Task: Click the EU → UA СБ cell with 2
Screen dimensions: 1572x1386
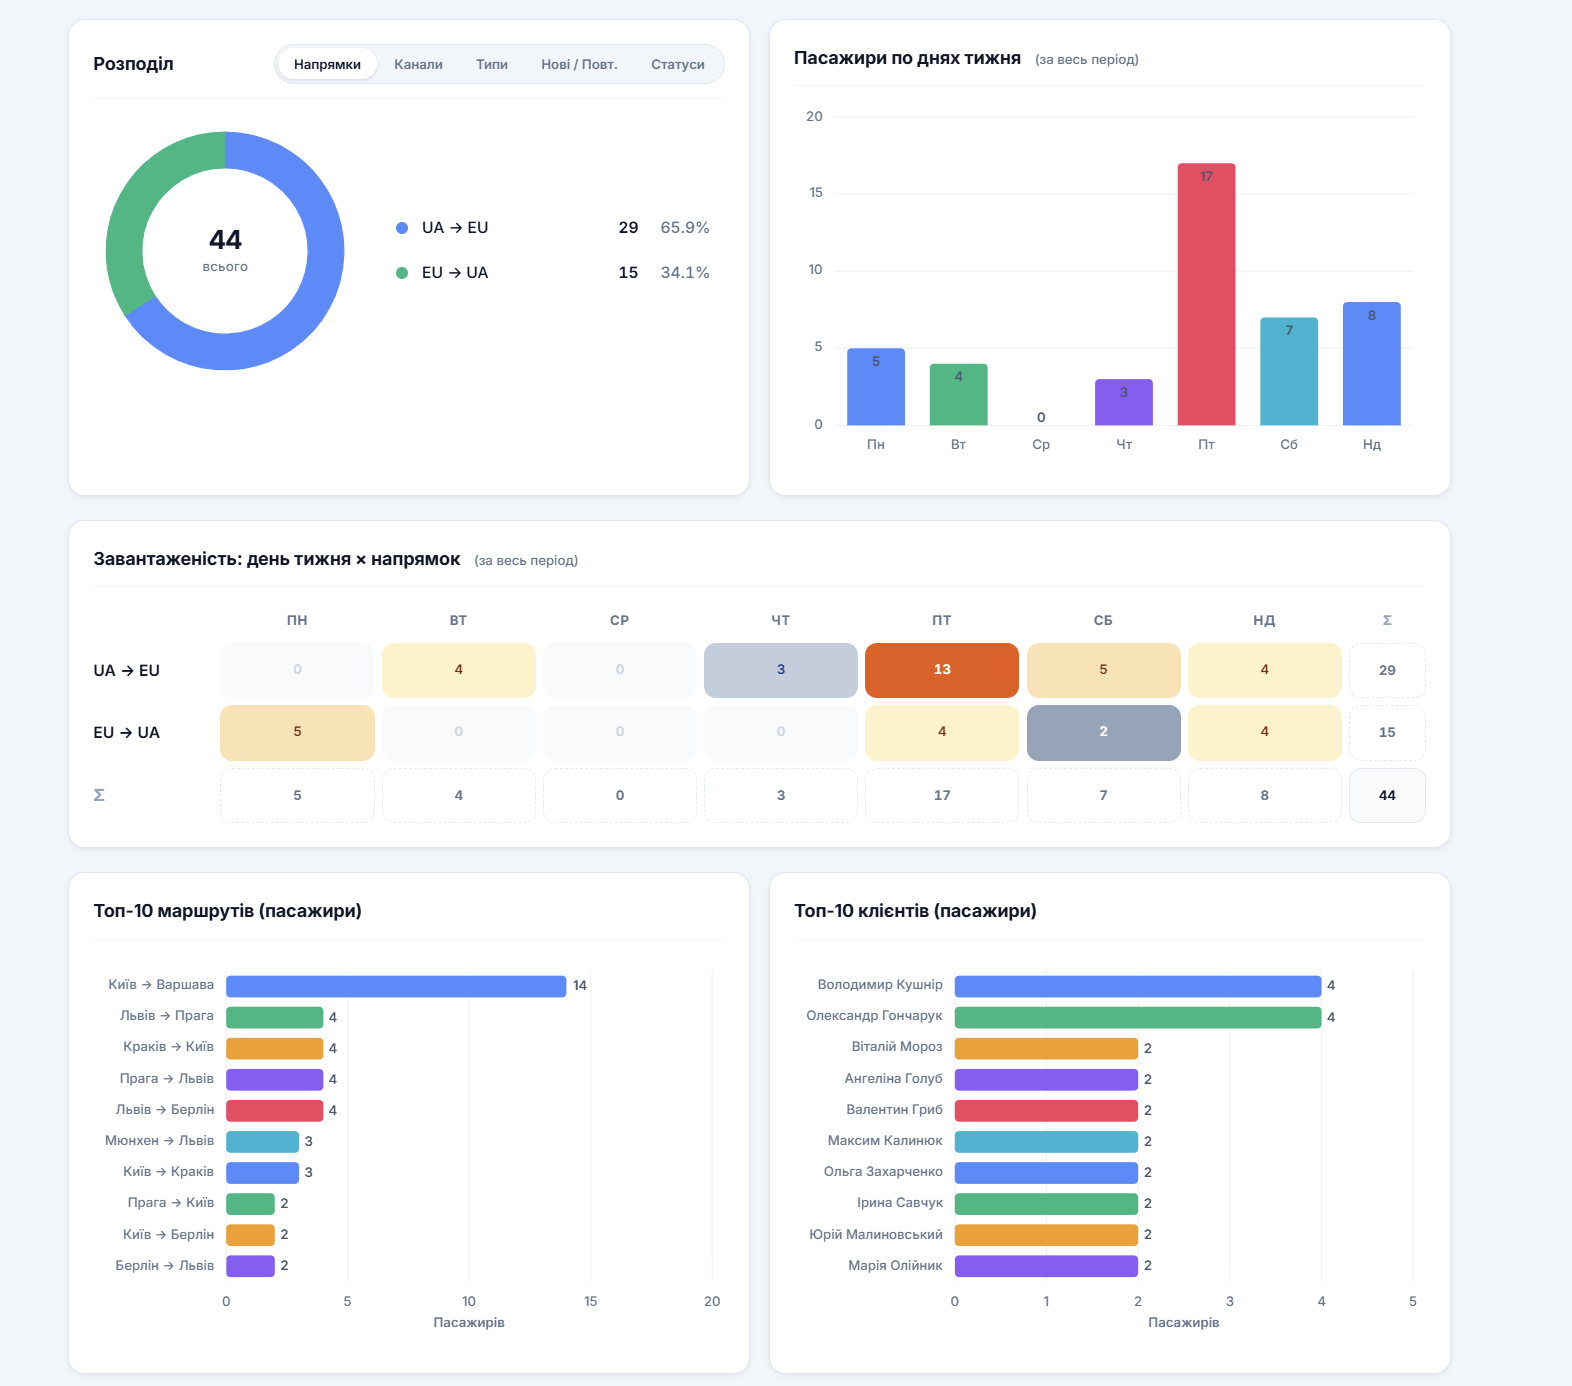Action: (1104, 733)
